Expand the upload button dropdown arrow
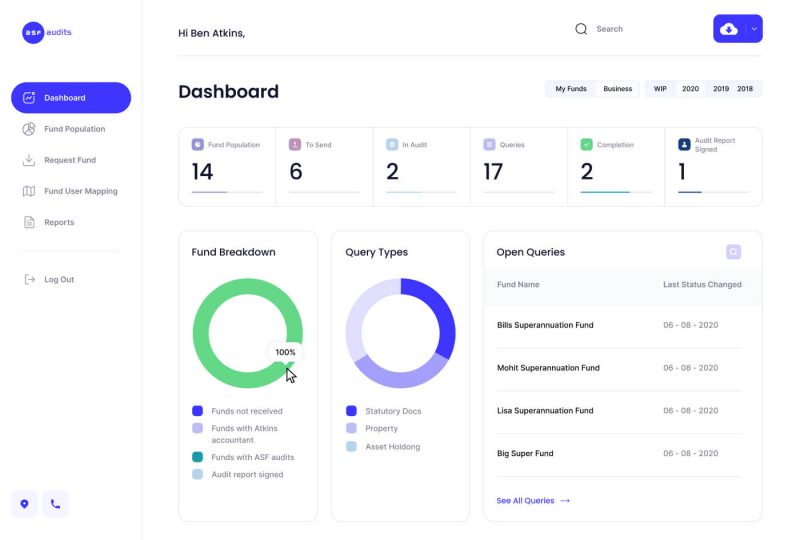 [x=754, y=29]
